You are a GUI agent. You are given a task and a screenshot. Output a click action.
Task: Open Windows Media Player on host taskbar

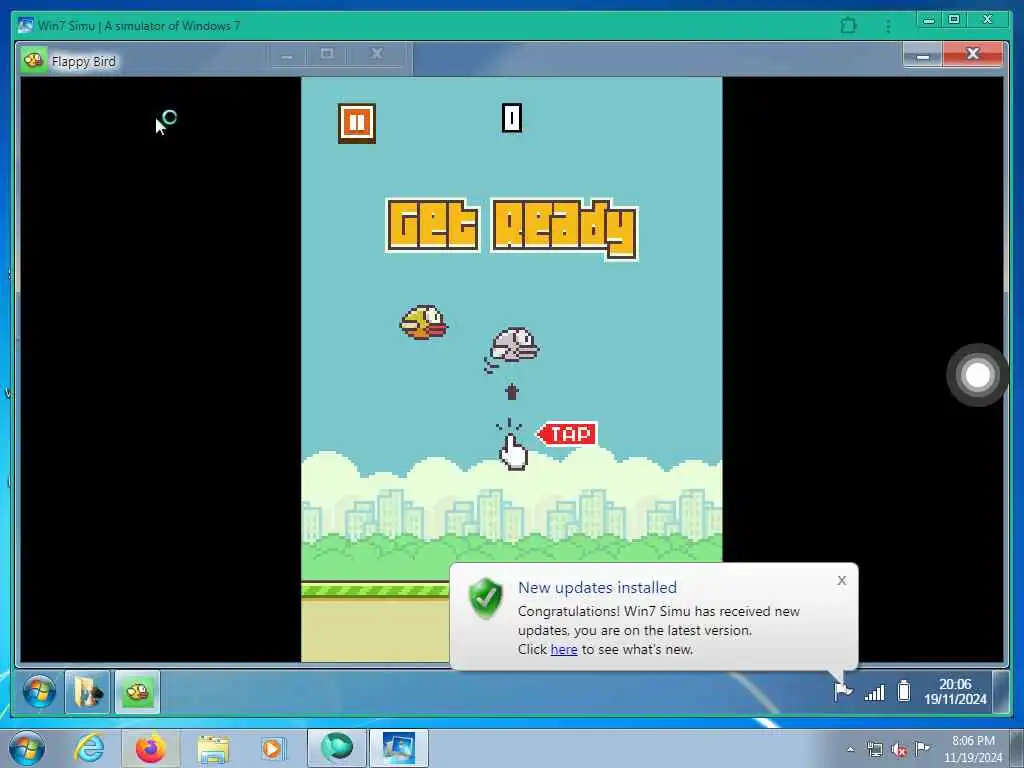click(x=272, y=748)
